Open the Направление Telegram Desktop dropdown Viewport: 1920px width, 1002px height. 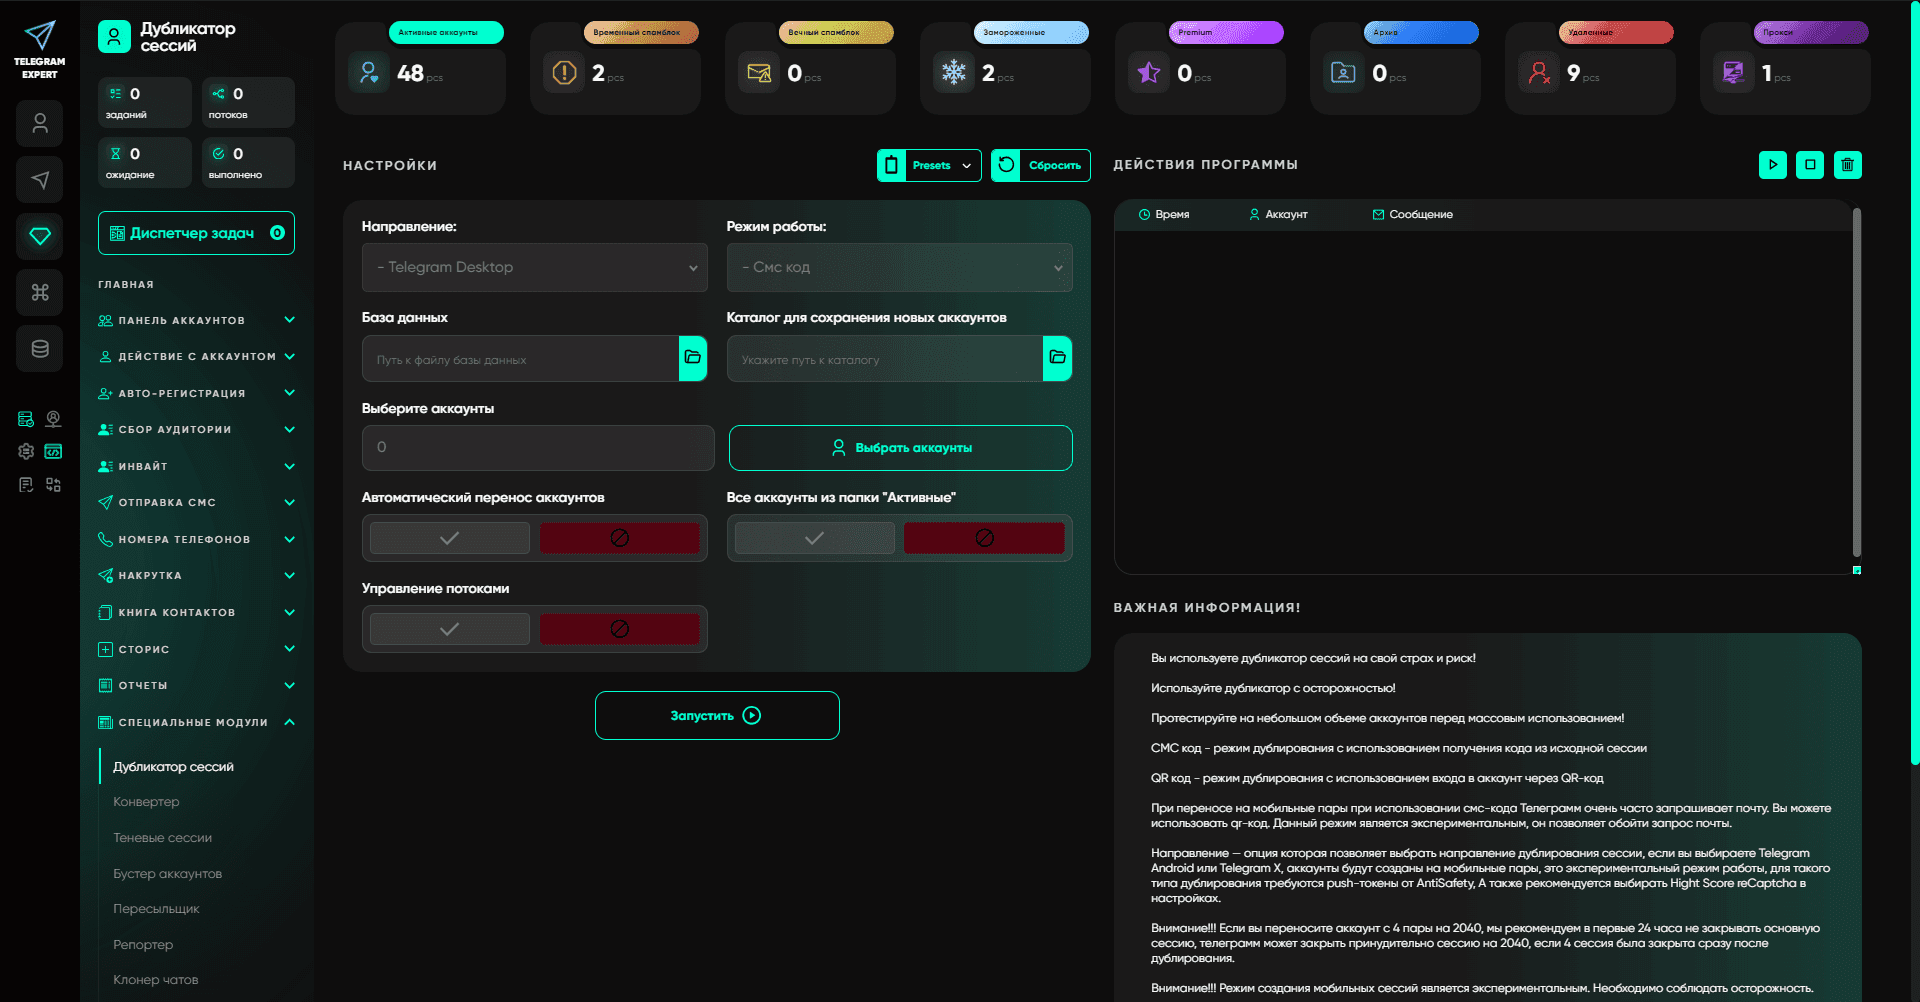(x=534, y=268)
